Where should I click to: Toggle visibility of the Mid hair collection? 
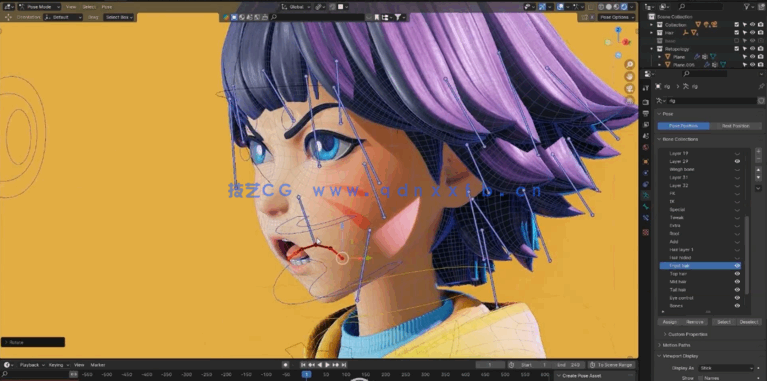click(737, 282)
